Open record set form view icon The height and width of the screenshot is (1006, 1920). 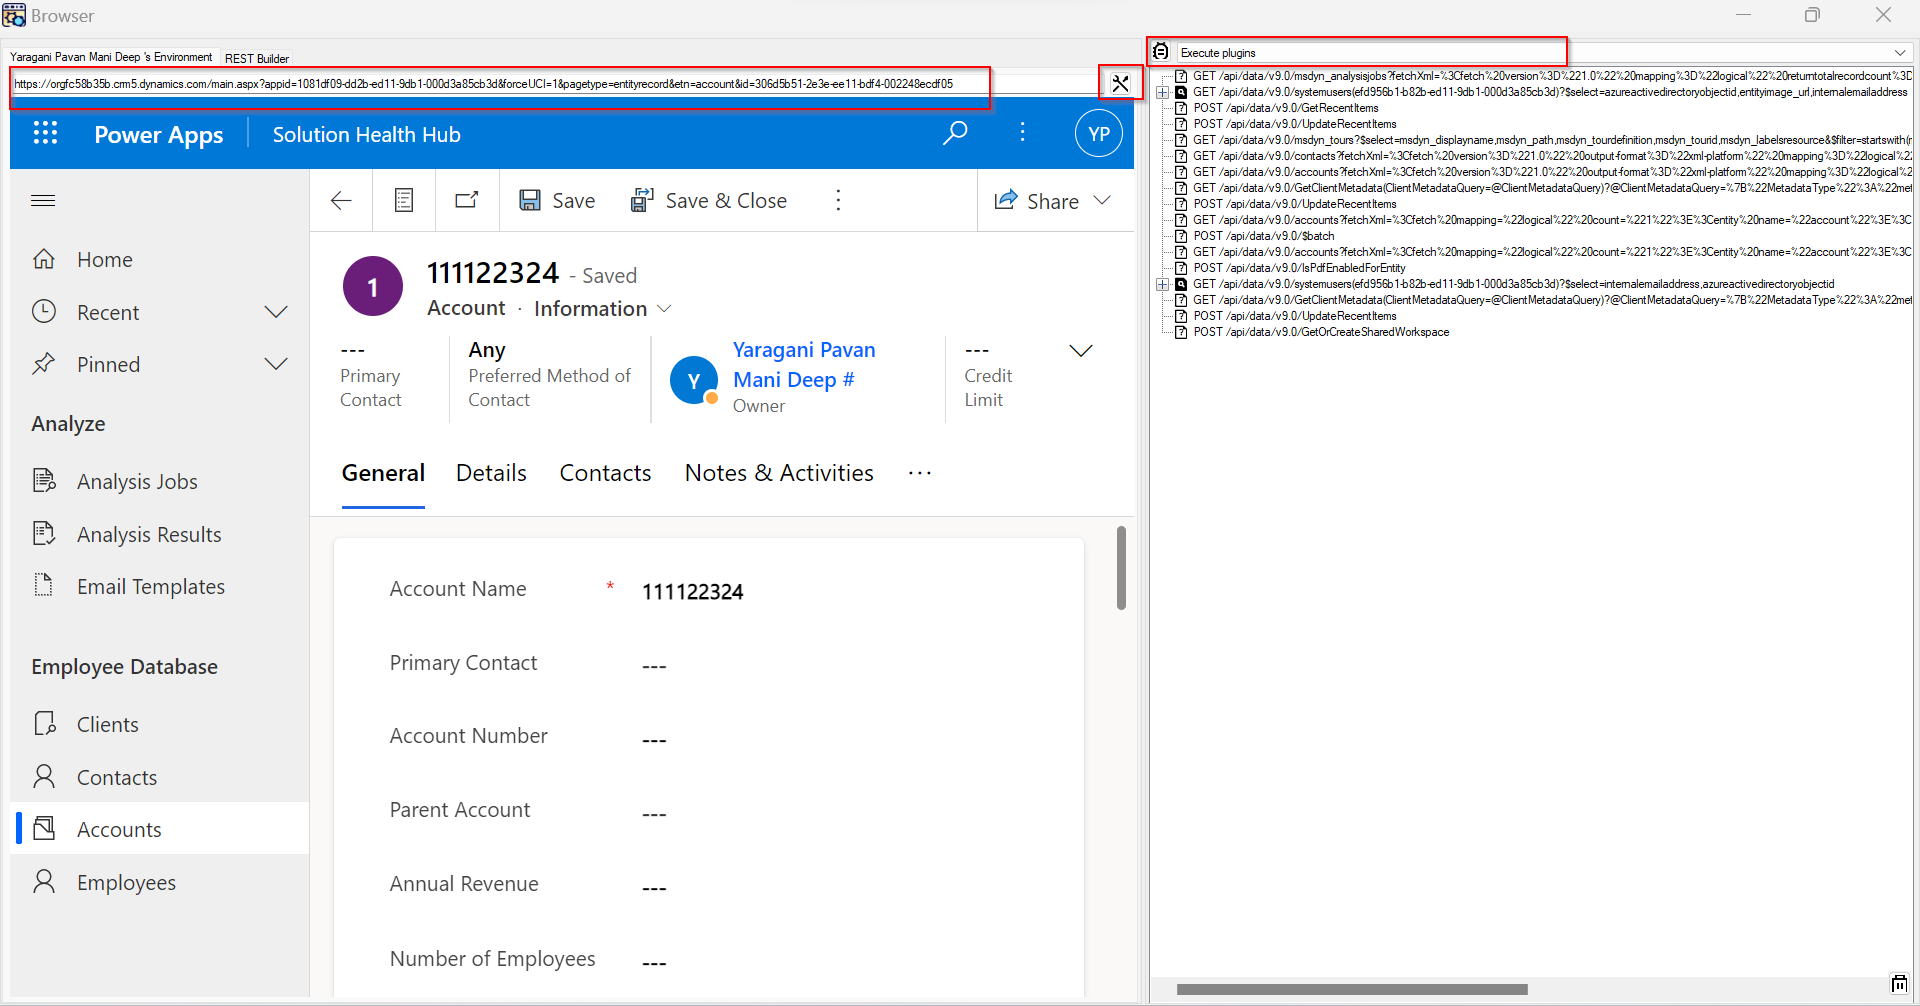(x=404, y=201)
